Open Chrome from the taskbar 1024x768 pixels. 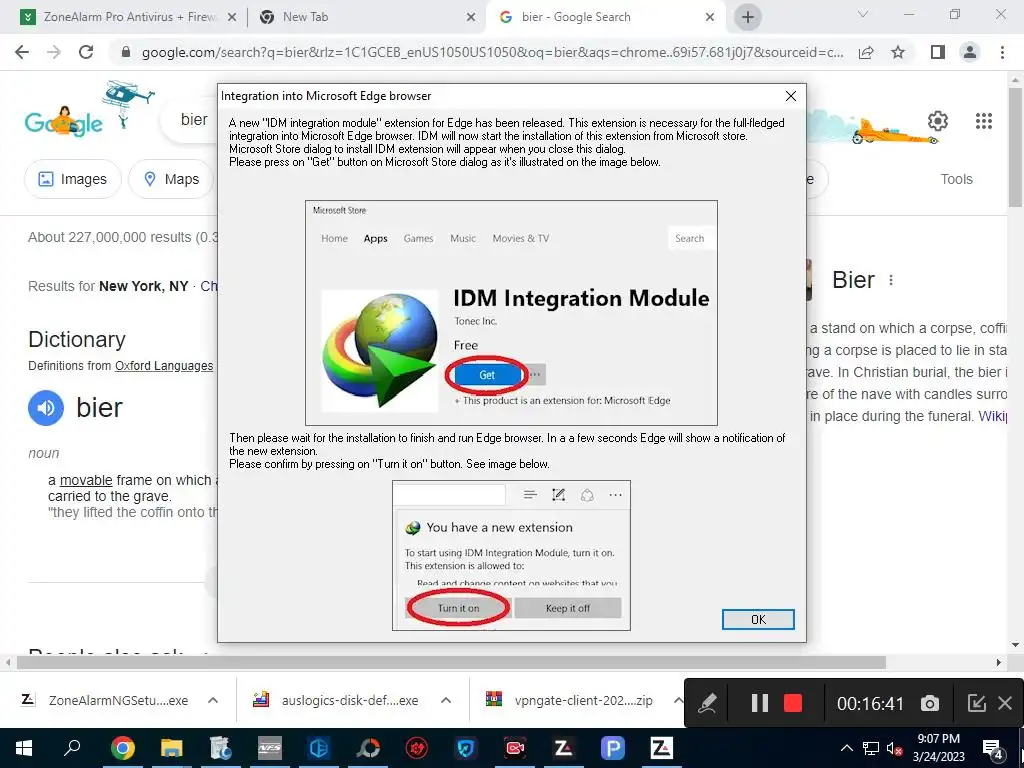[x=122, y=748]
